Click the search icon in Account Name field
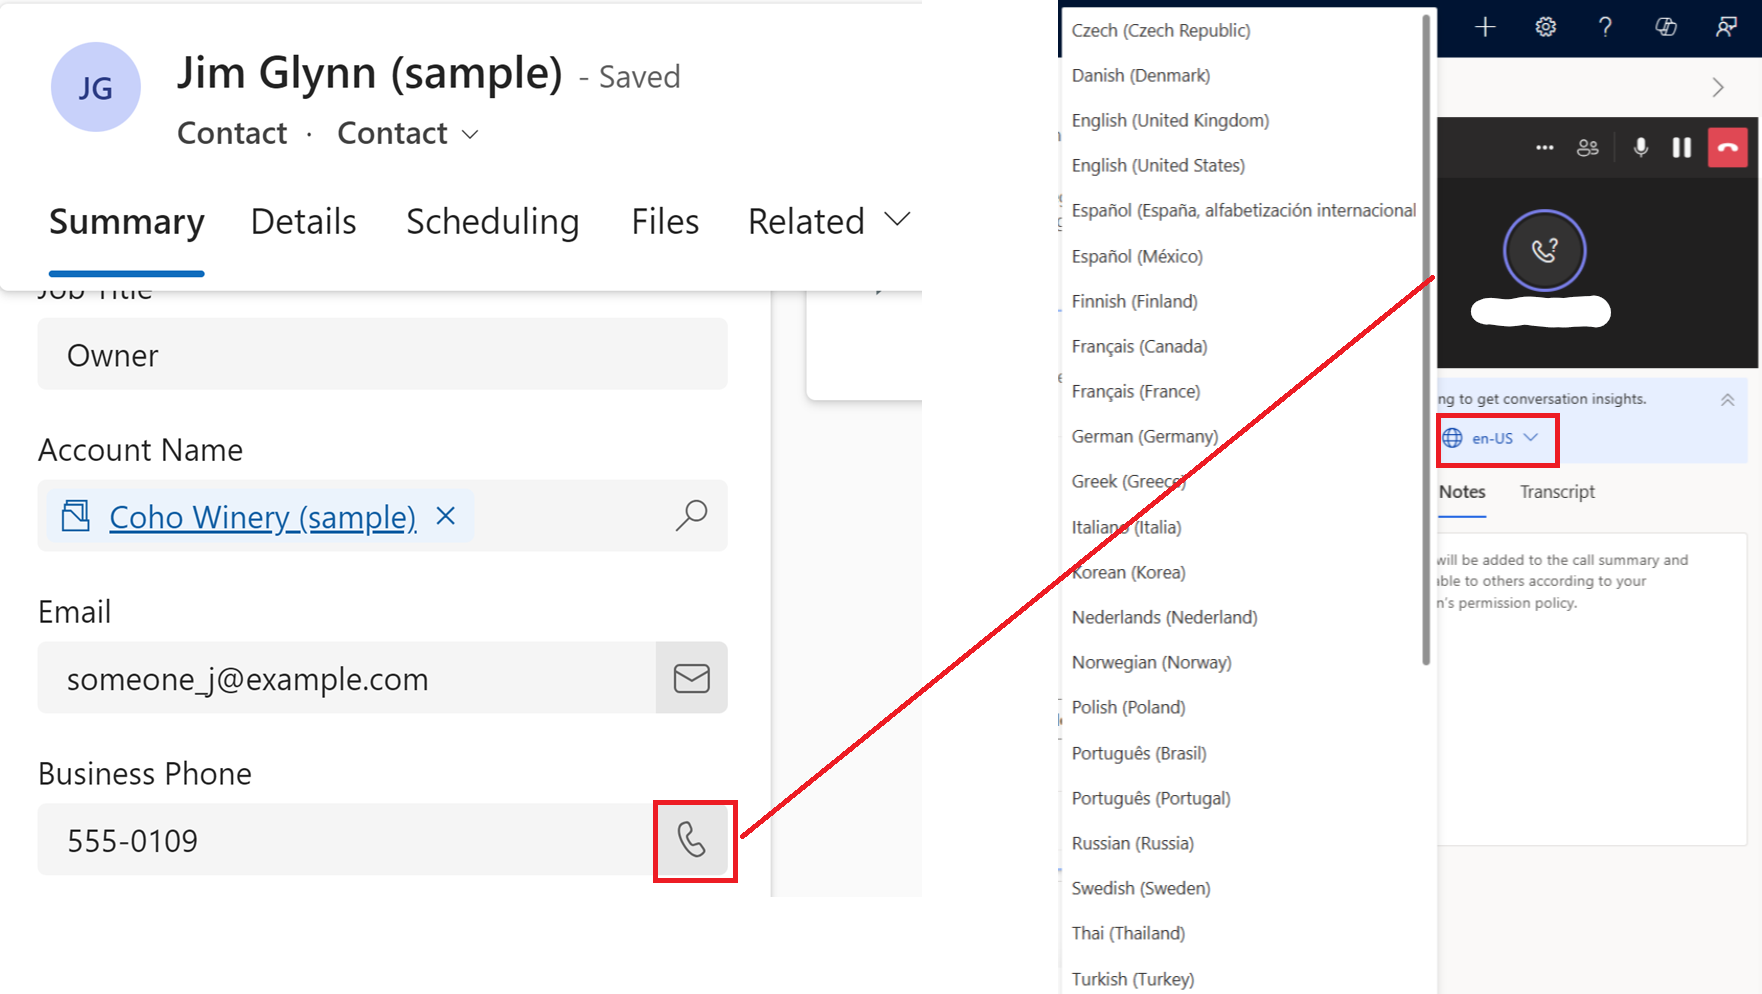1762x994 pixels. pyautogui.click(x=690, y=516)
